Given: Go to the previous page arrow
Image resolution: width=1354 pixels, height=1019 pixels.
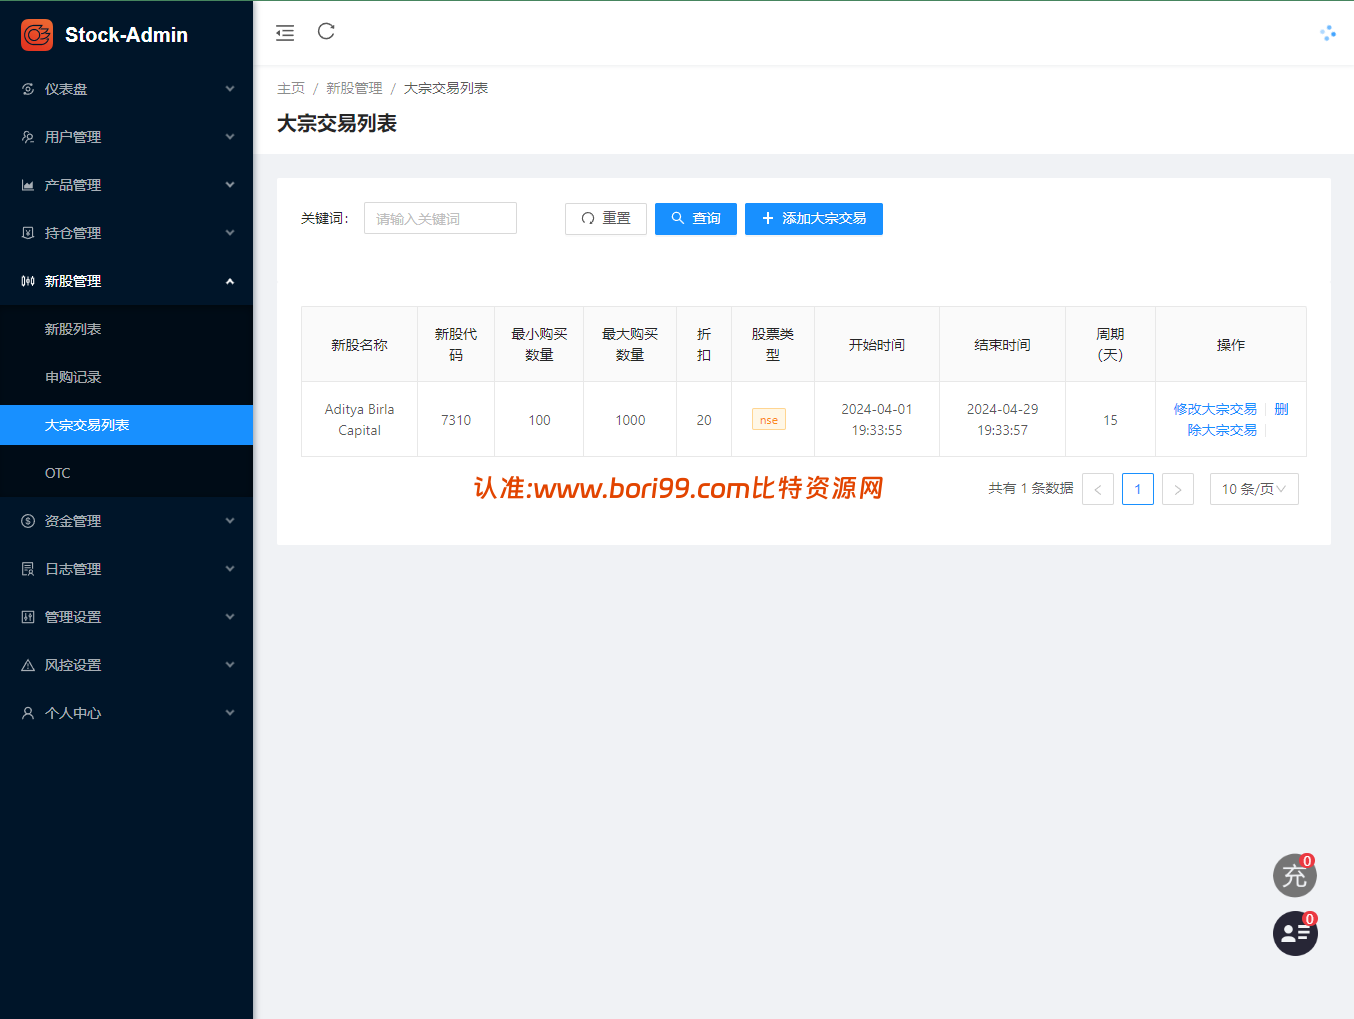Looking at the screenshot, I should click(x=1098, y=489).
